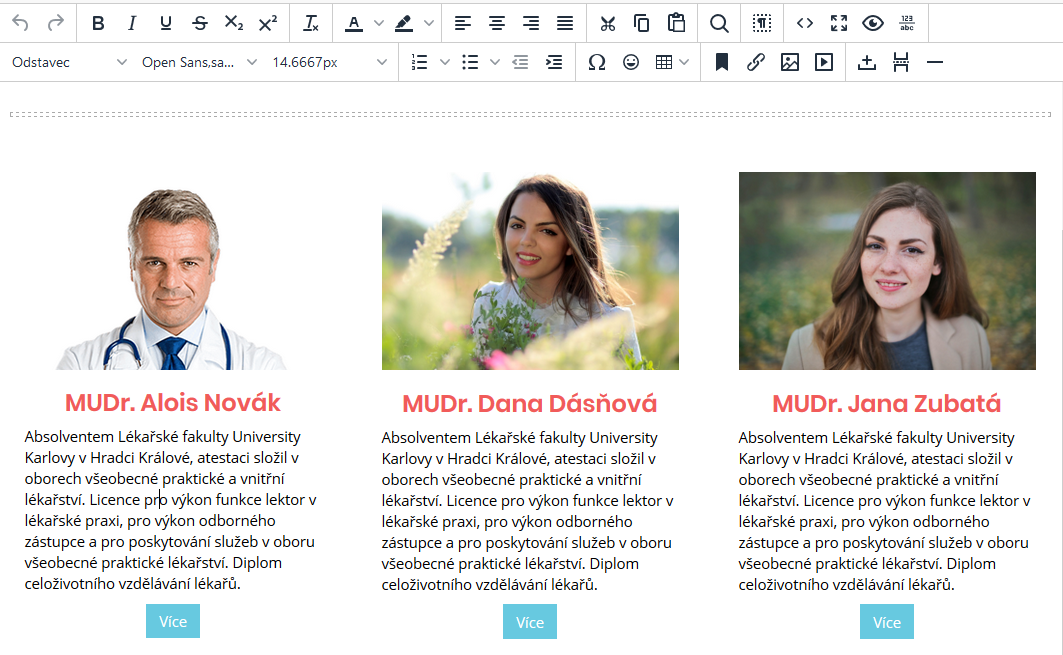Open the source code view
The width and height of the screenshot is (1063, 655).
[x=805, y=23]
